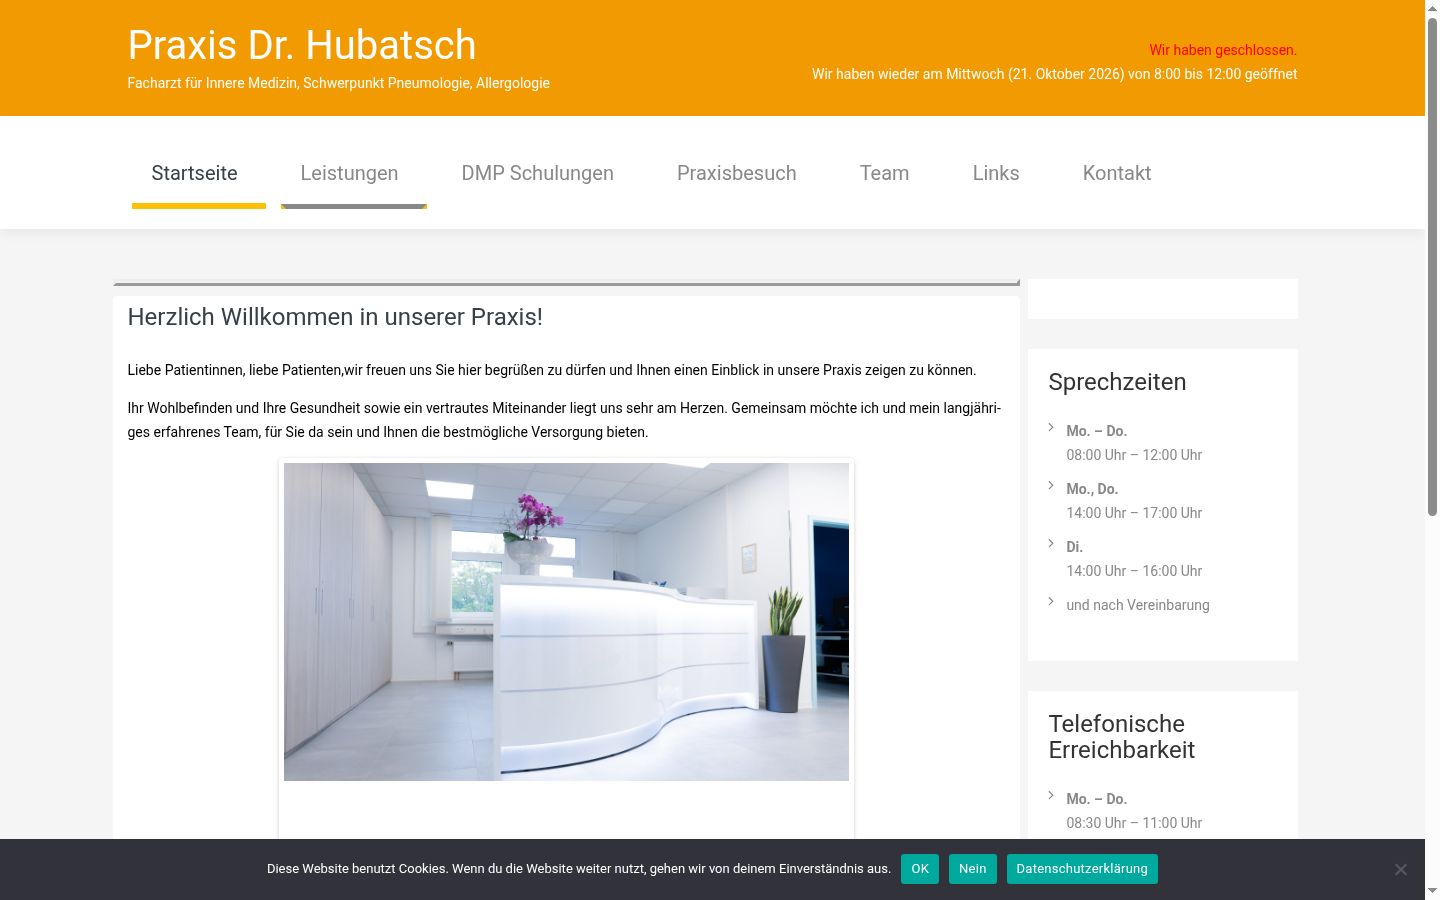Select Team in navigation bar
1440x900 pixels.
coord(885,173)
